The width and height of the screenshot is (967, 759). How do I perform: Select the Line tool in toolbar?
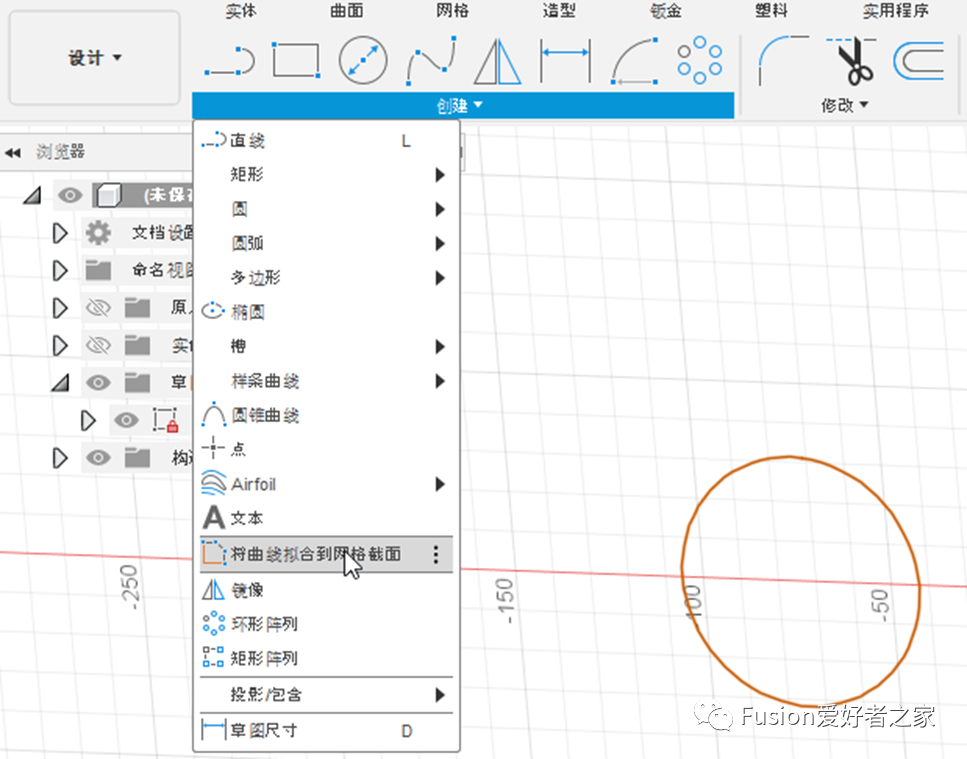pyautogui.click(x=229, y=62)
